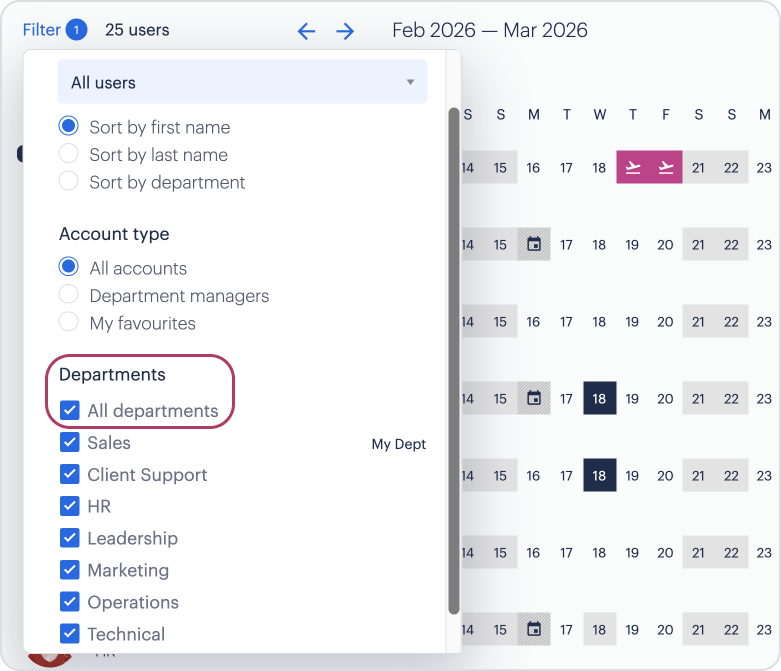Choose Department managers account type
Image resolution: width=781 pixels, height=671 pixels.
click(69, 295)
